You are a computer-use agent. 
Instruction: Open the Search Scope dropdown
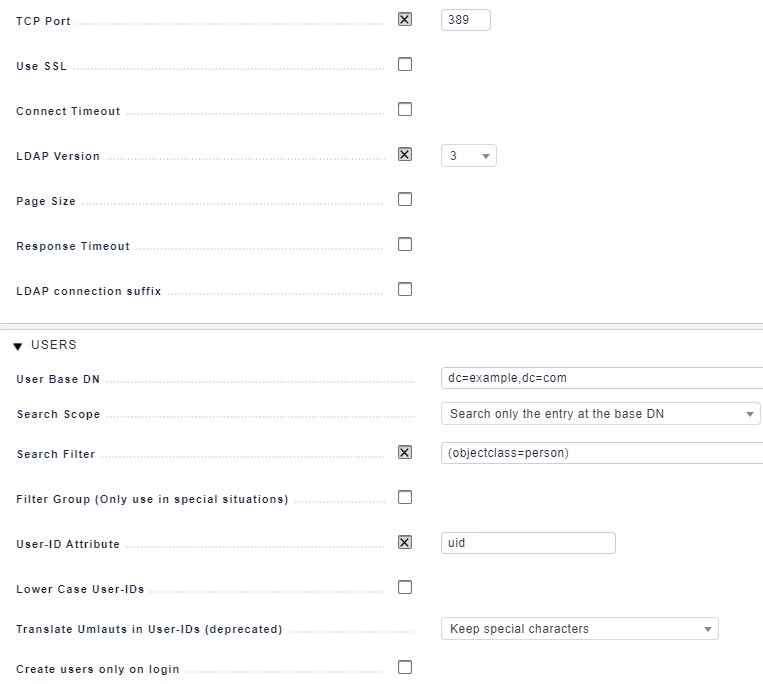[600, 414]
